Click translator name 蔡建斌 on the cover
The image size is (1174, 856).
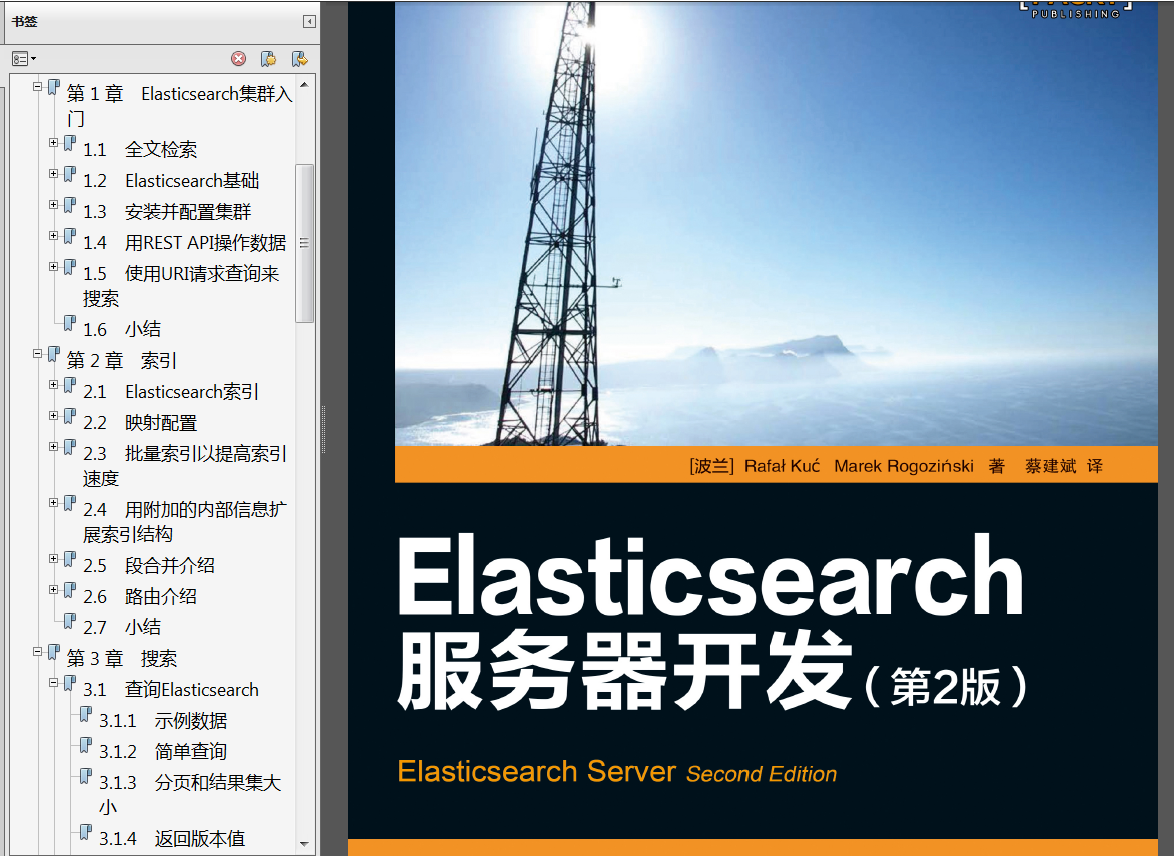pyautogui.click(x=1050, y=466)
